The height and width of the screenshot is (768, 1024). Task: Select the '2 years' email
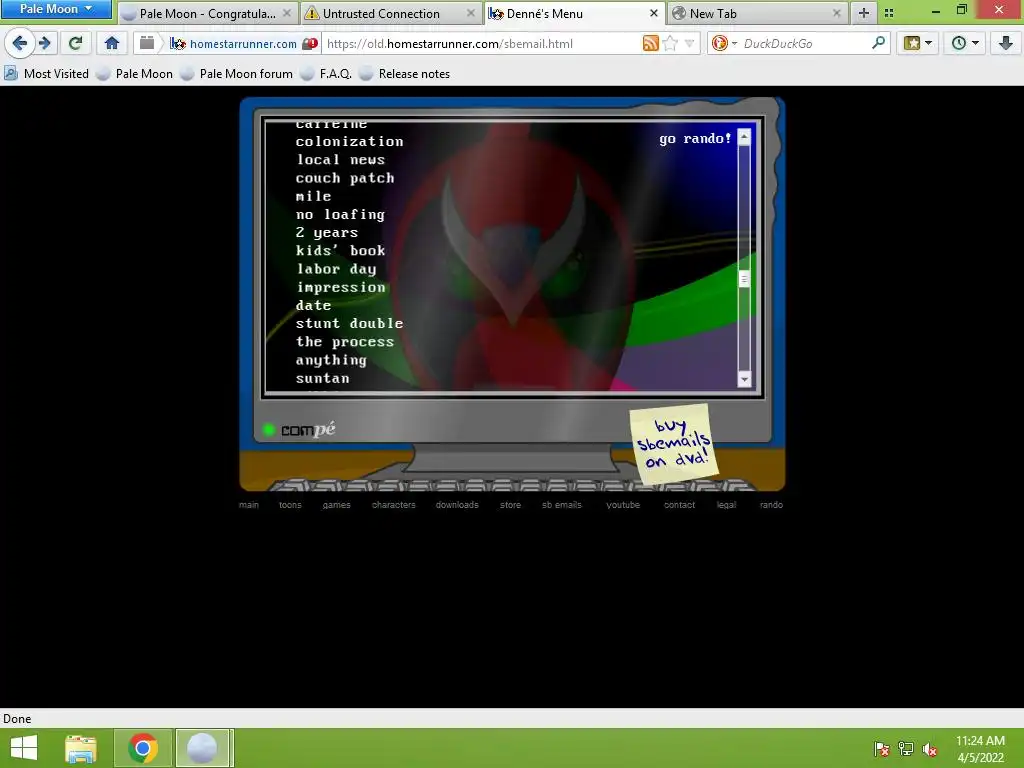(x=327, y=232)
